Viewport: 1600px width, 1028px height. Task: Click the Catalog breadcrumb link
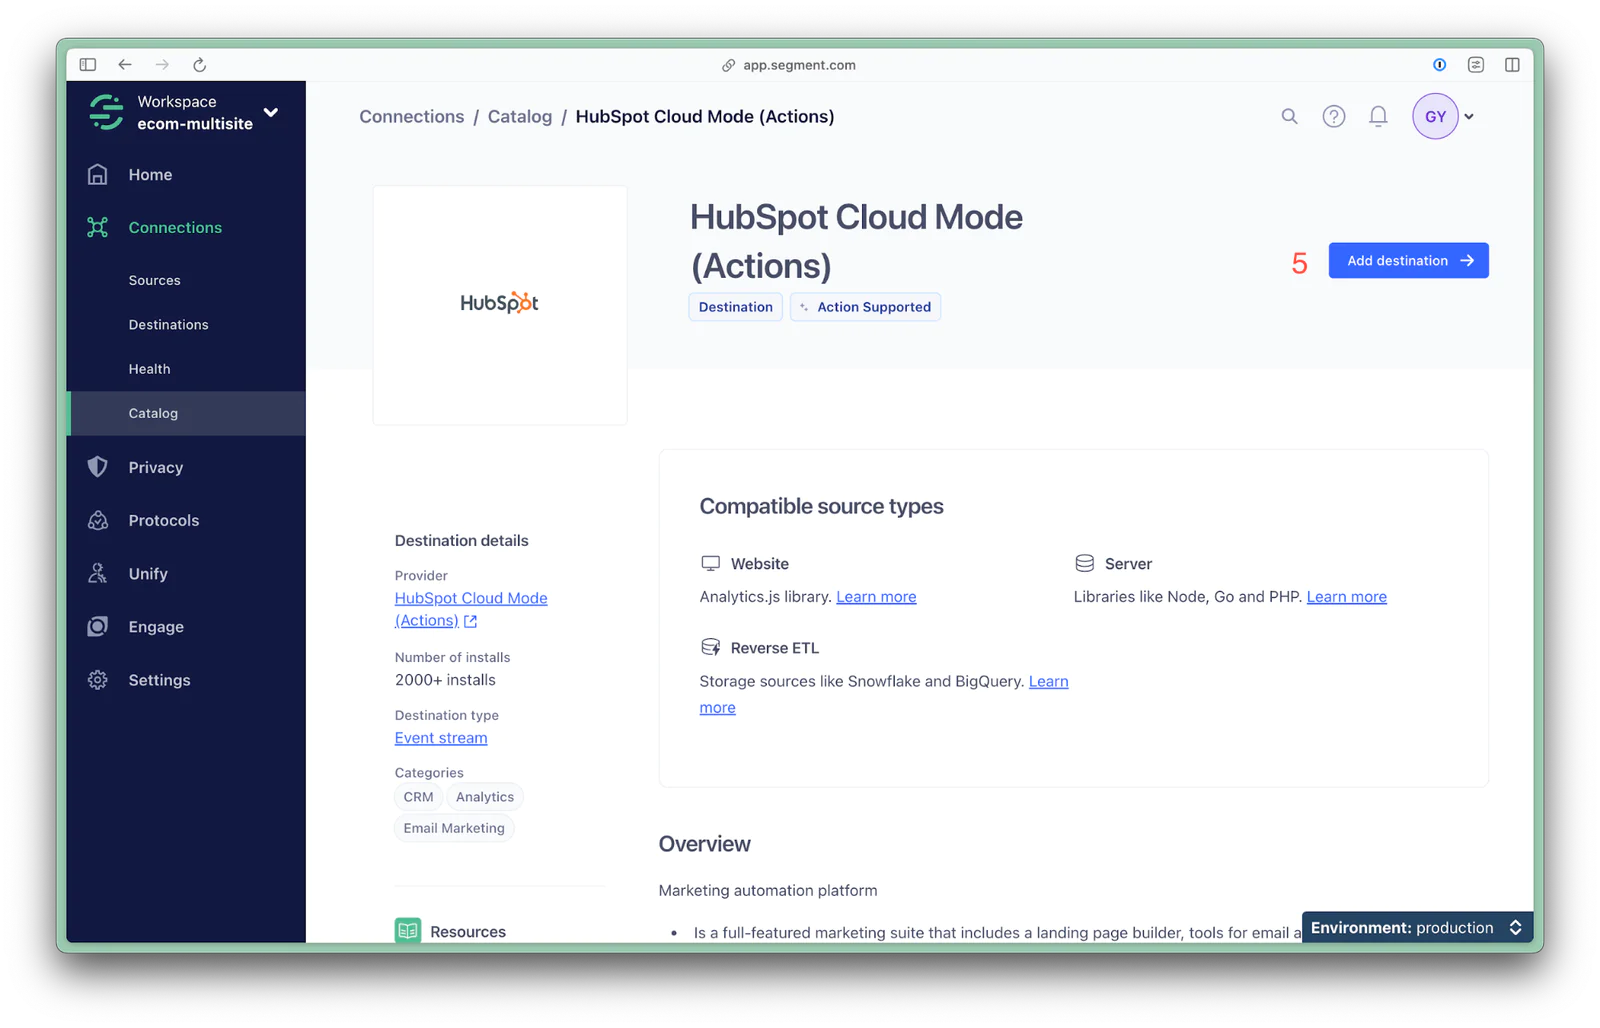pyautogui.click(x=519, y=116)
